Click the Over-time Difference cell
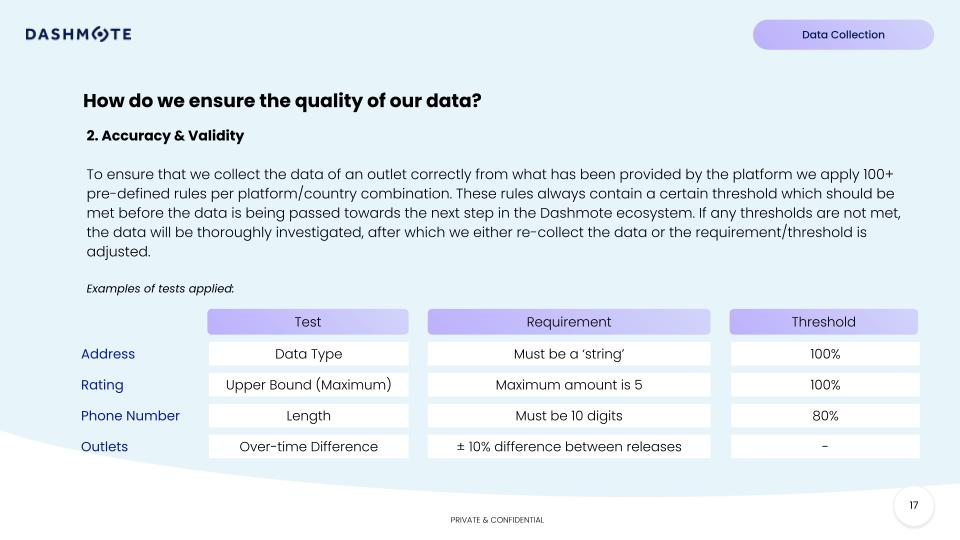The width and height of the screenshot is (960, 540). pyautogui.click(x=308, y=447)
